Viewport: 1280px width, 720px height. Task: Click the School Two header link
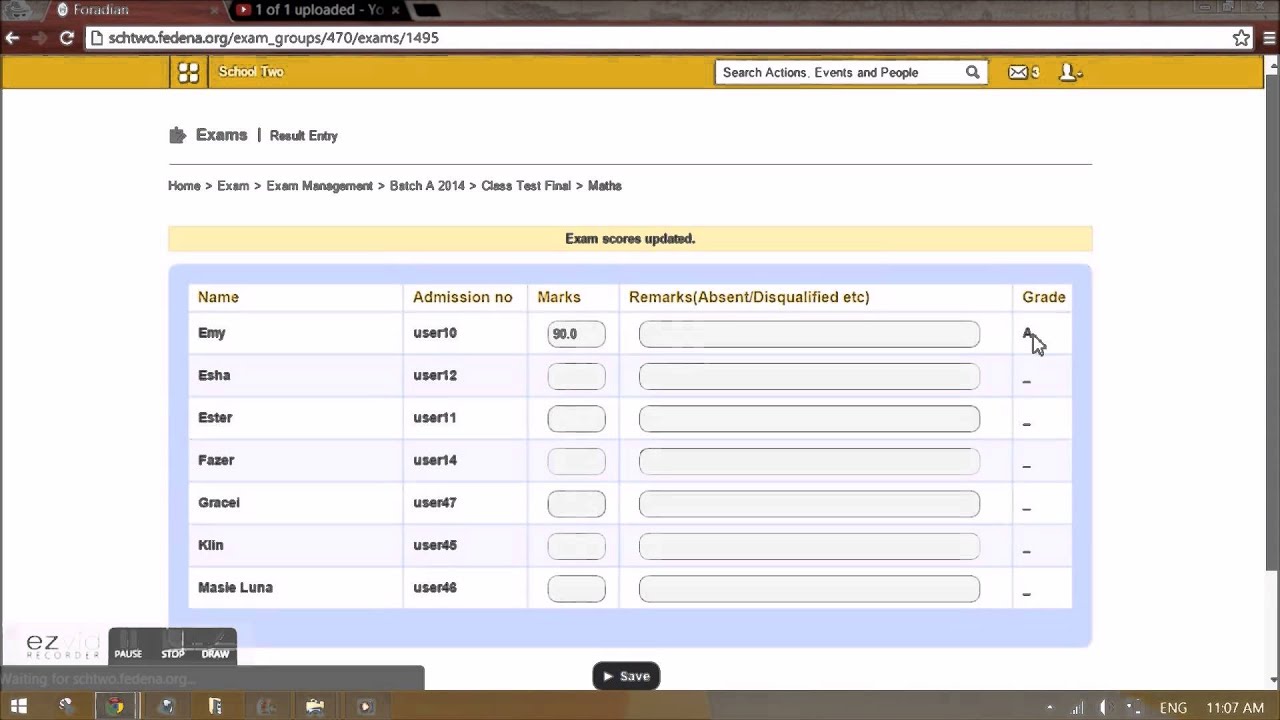click(251, 72)
